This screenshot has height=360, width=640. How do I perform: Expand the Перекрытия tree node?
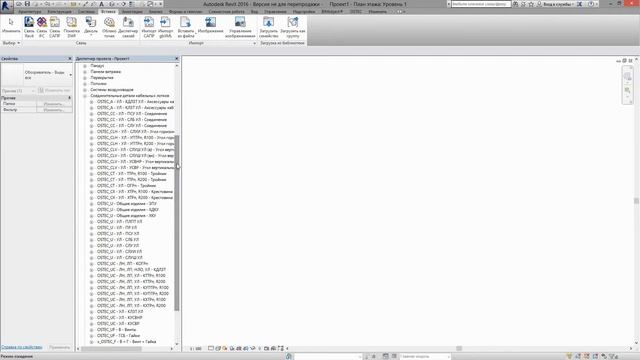(x=85, y=78)
